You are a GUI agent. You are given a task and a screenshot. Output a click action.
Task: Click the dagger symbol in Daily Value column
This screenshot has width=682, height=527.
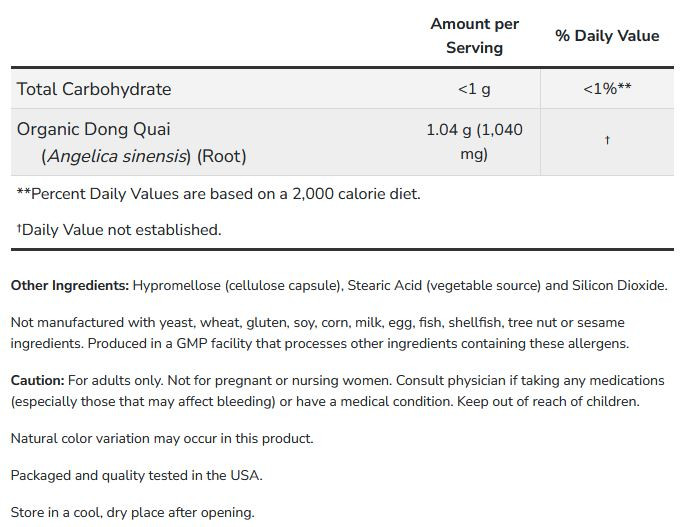[x=607, y=140]
